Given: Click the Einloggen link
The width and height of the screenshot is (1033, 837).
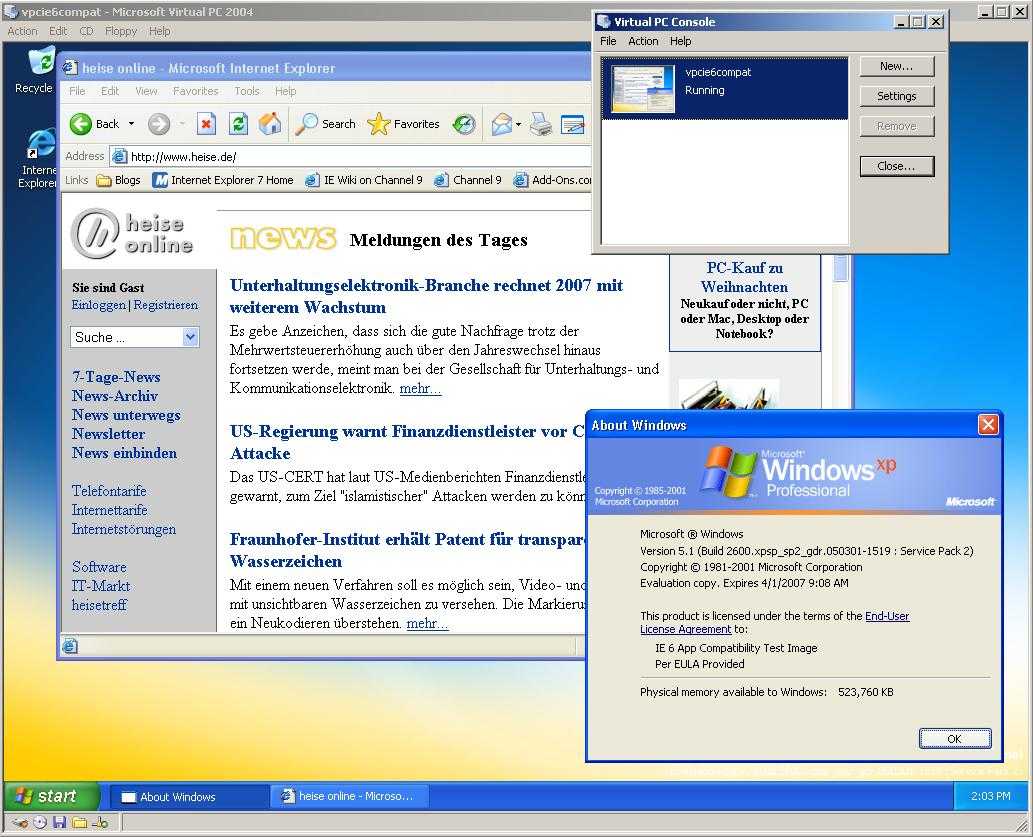Looking at the screenshot, I should pyautogui.click(x=99, y=305).
